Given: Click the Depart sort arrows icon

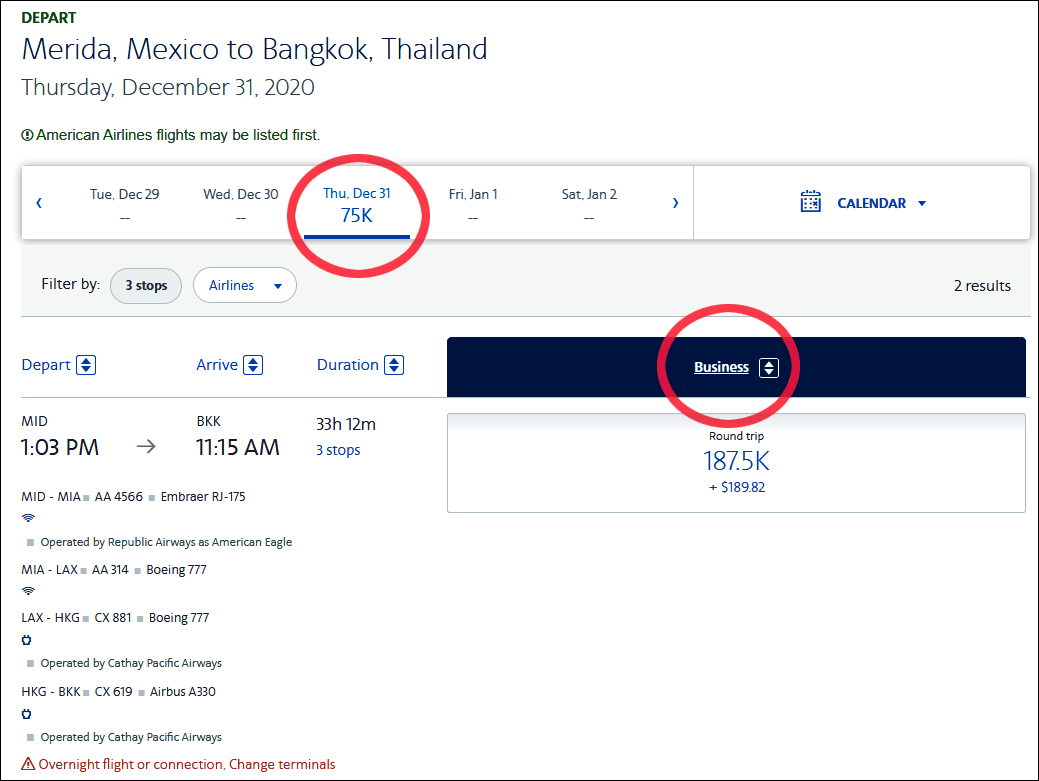Looking at the screenshot, I should 86,365.
